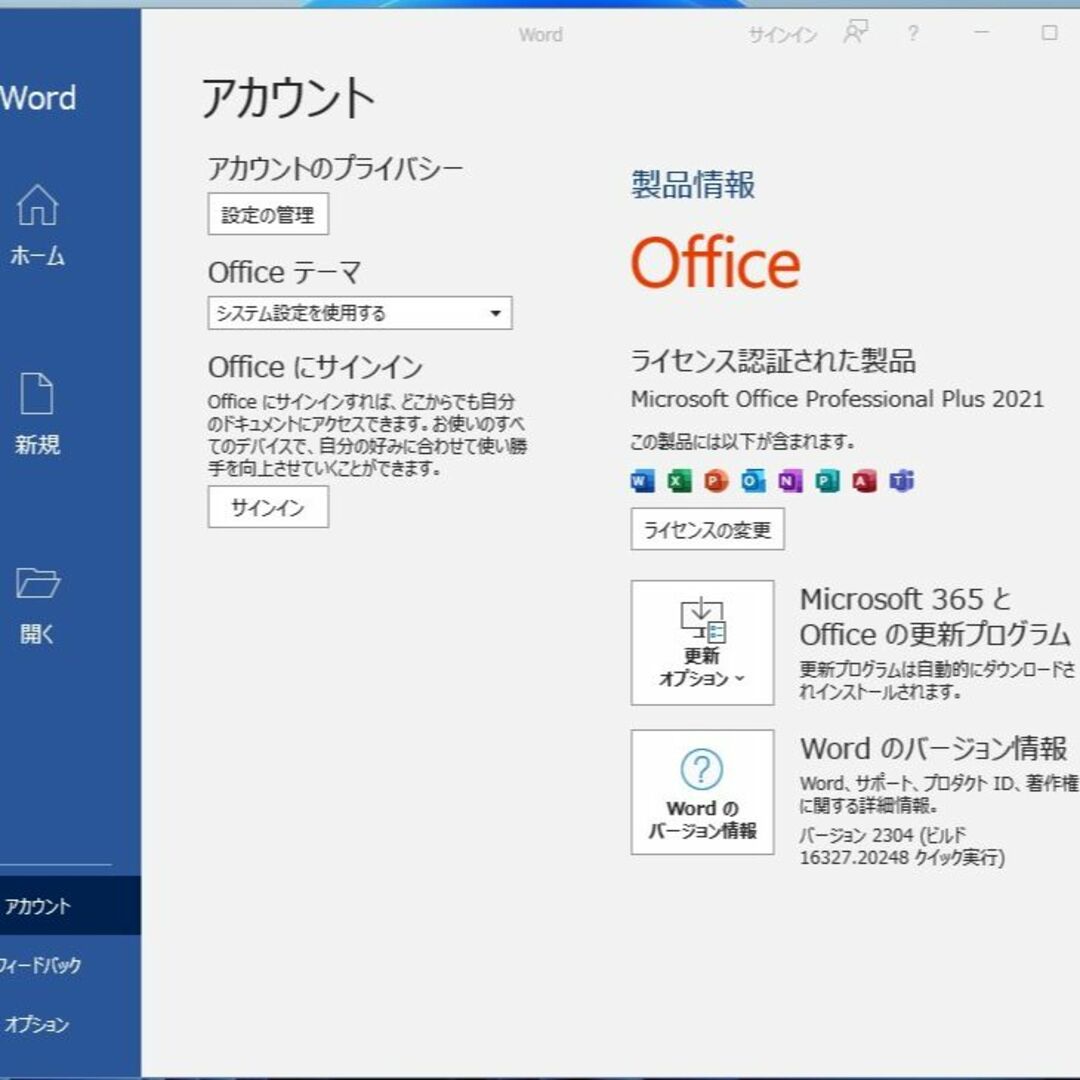Maximize the Word window
Viewport: 1080px width, 1080px height.
click(x=1049, y=32)
